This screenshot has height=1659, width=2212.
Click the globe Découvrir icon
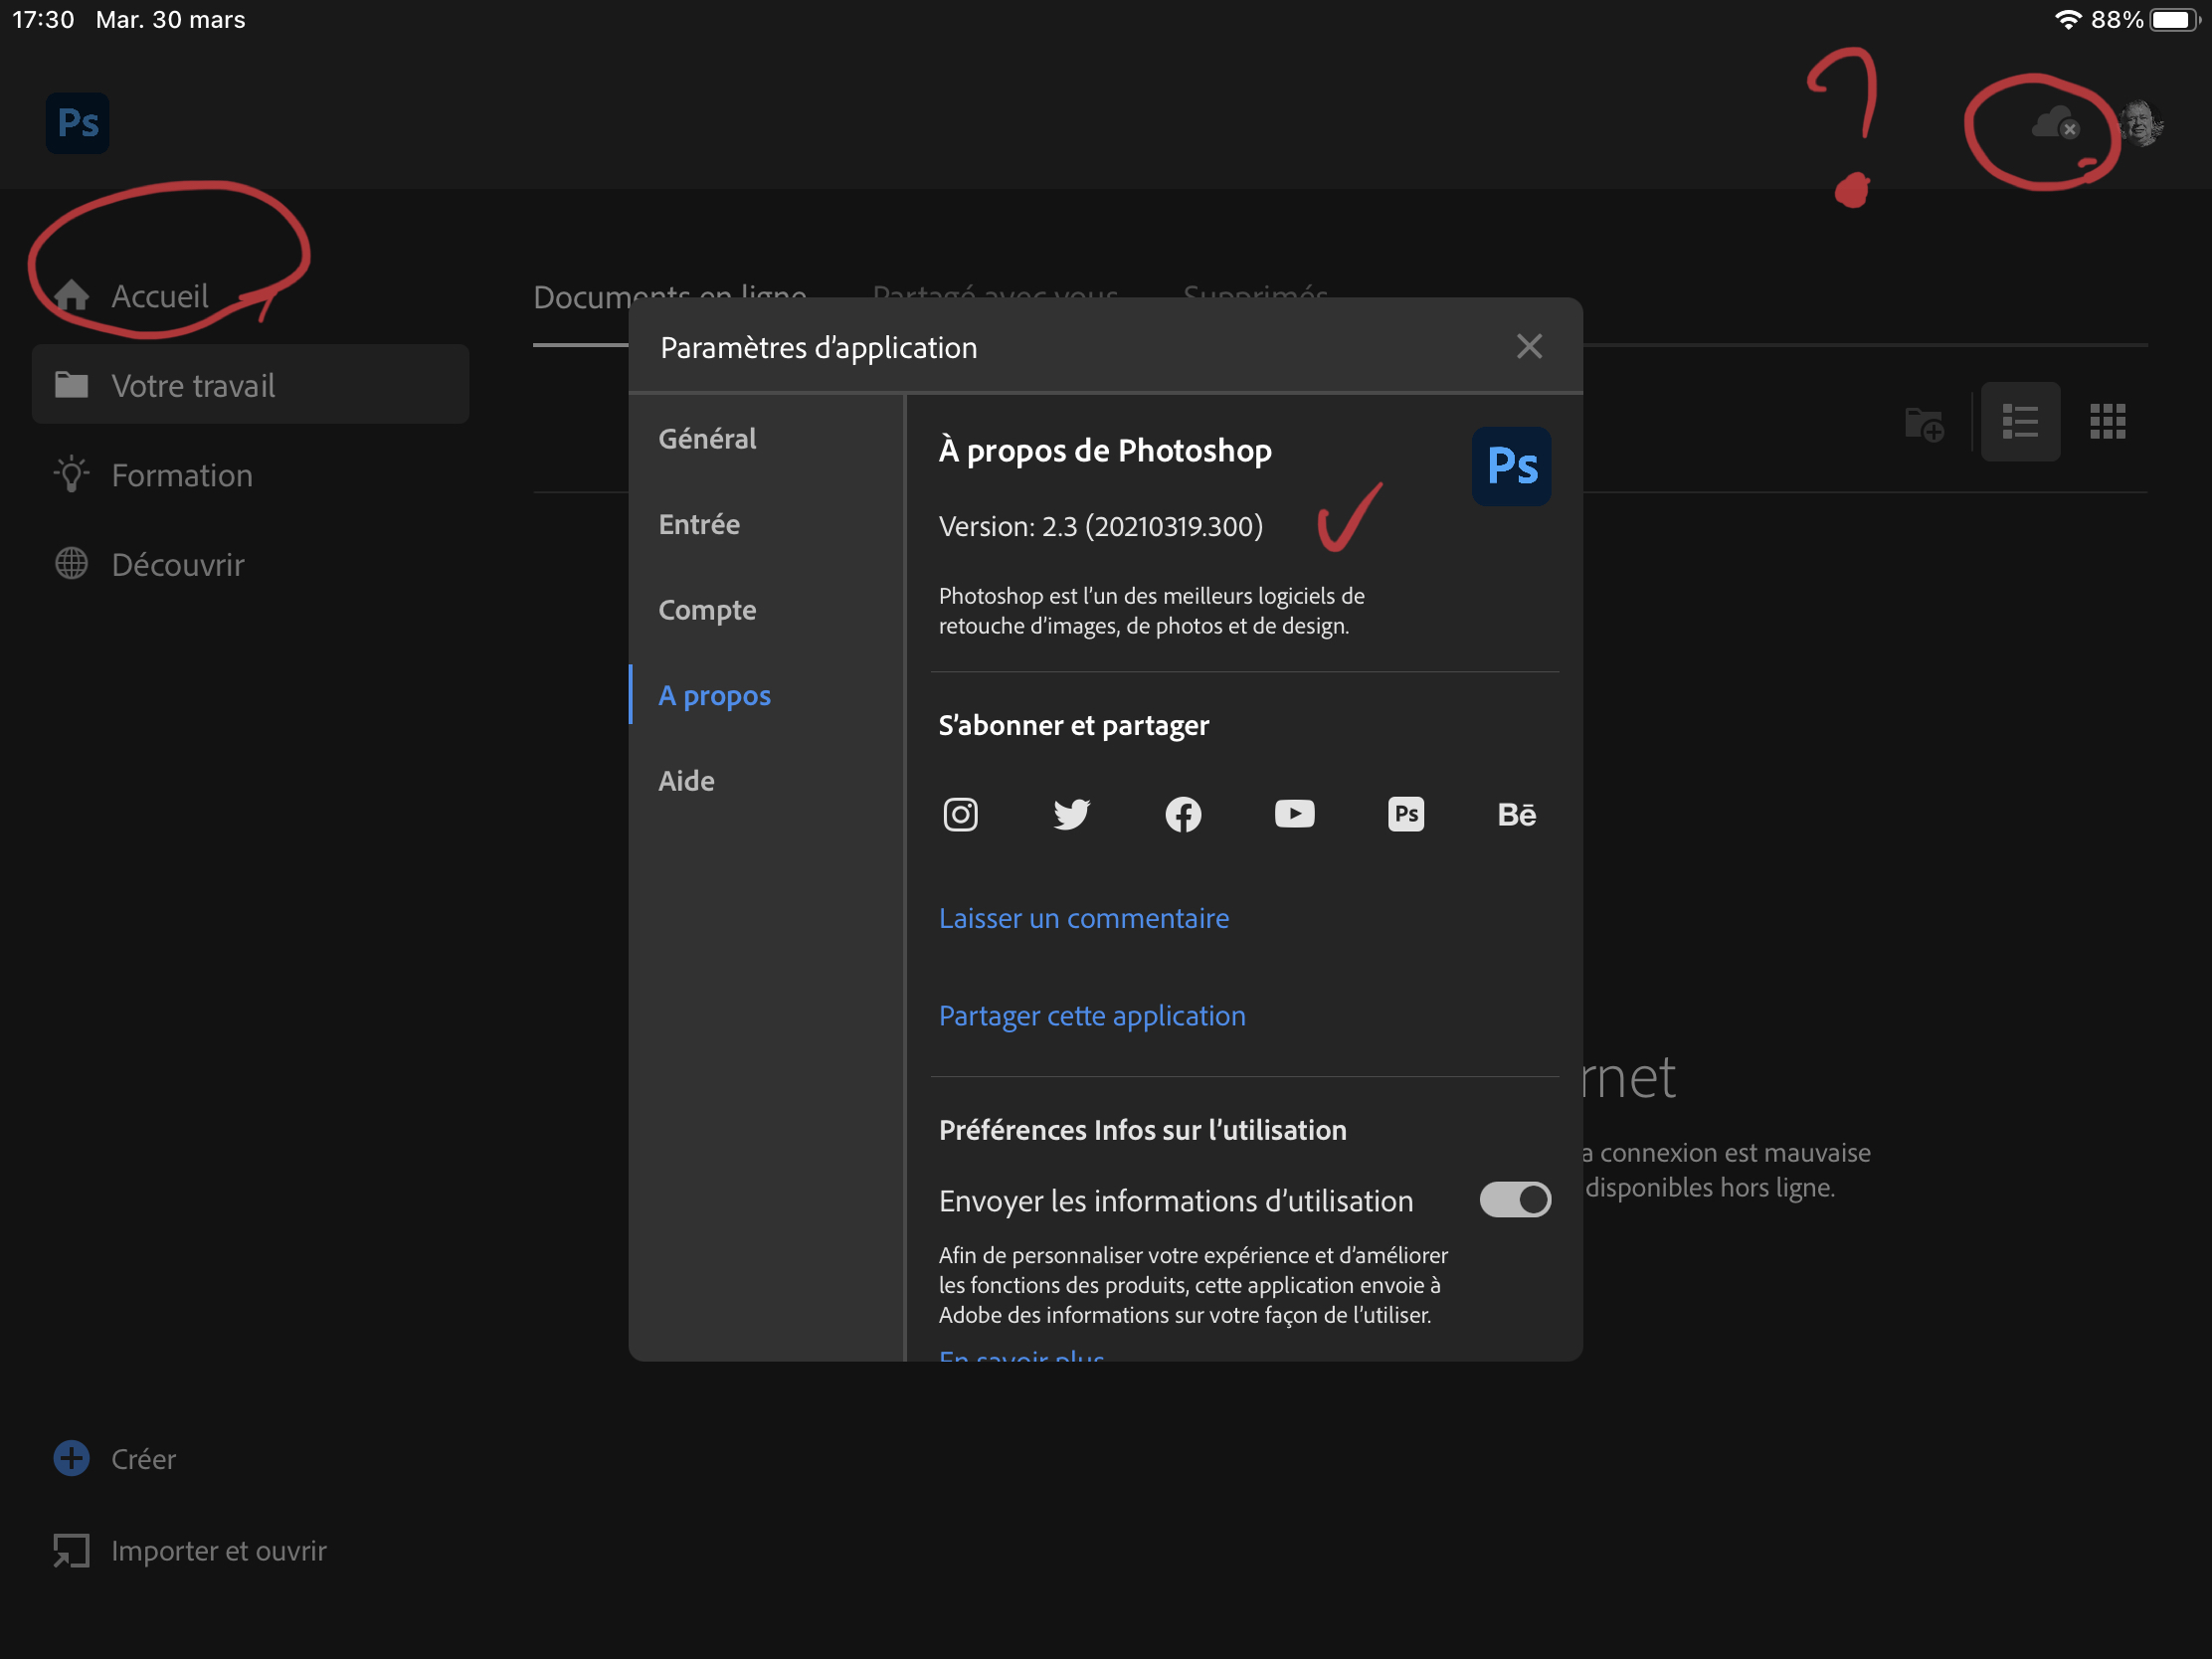tap(71, 564)
